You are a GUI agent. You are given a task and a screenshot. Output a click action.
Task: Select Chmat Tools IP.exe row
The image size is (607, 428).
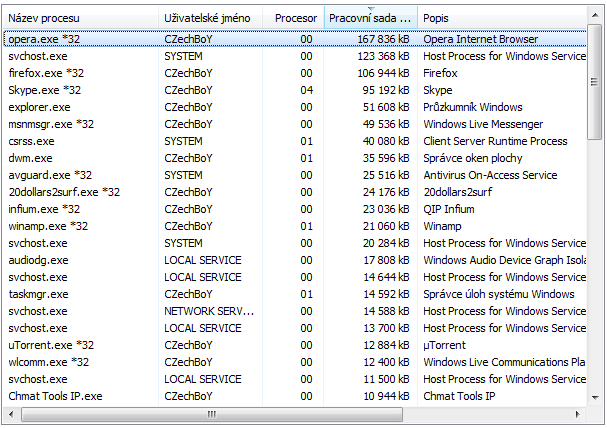coord(295,396)
